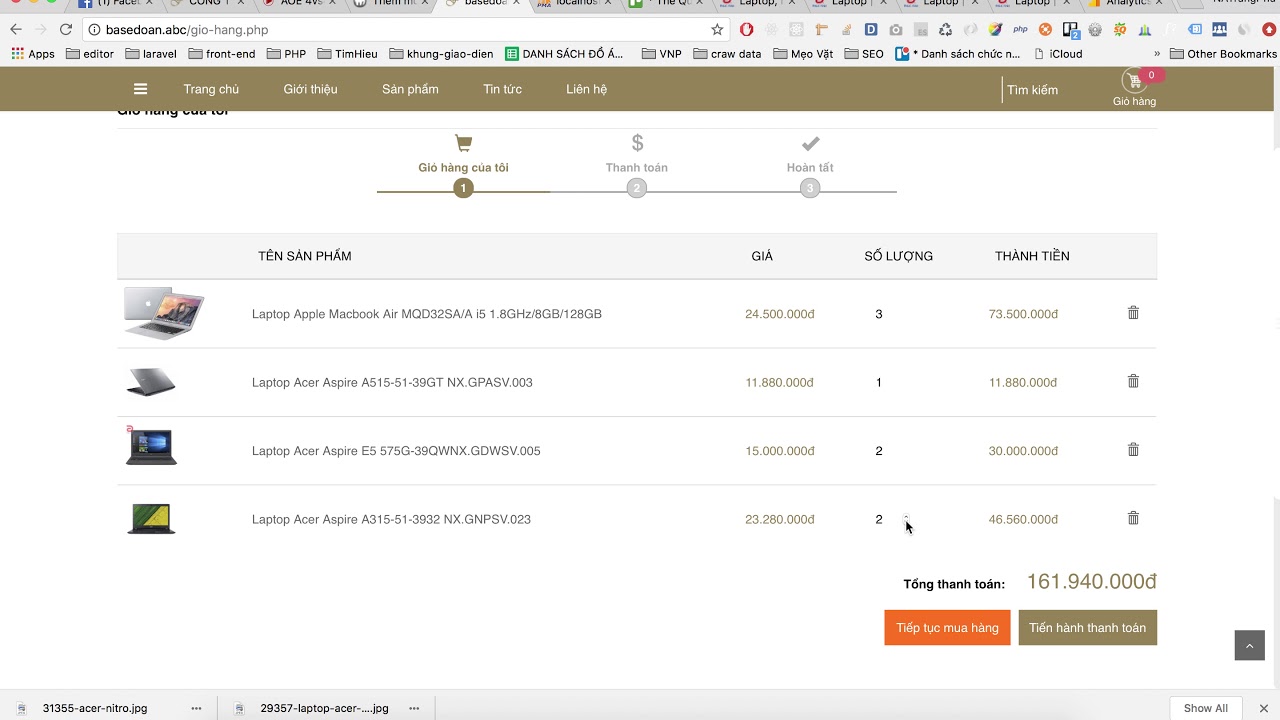Open options menu for 31355-acer-nitro.jpg download
The width and height of the screenshot is (1280, 720).
point(196,708)
